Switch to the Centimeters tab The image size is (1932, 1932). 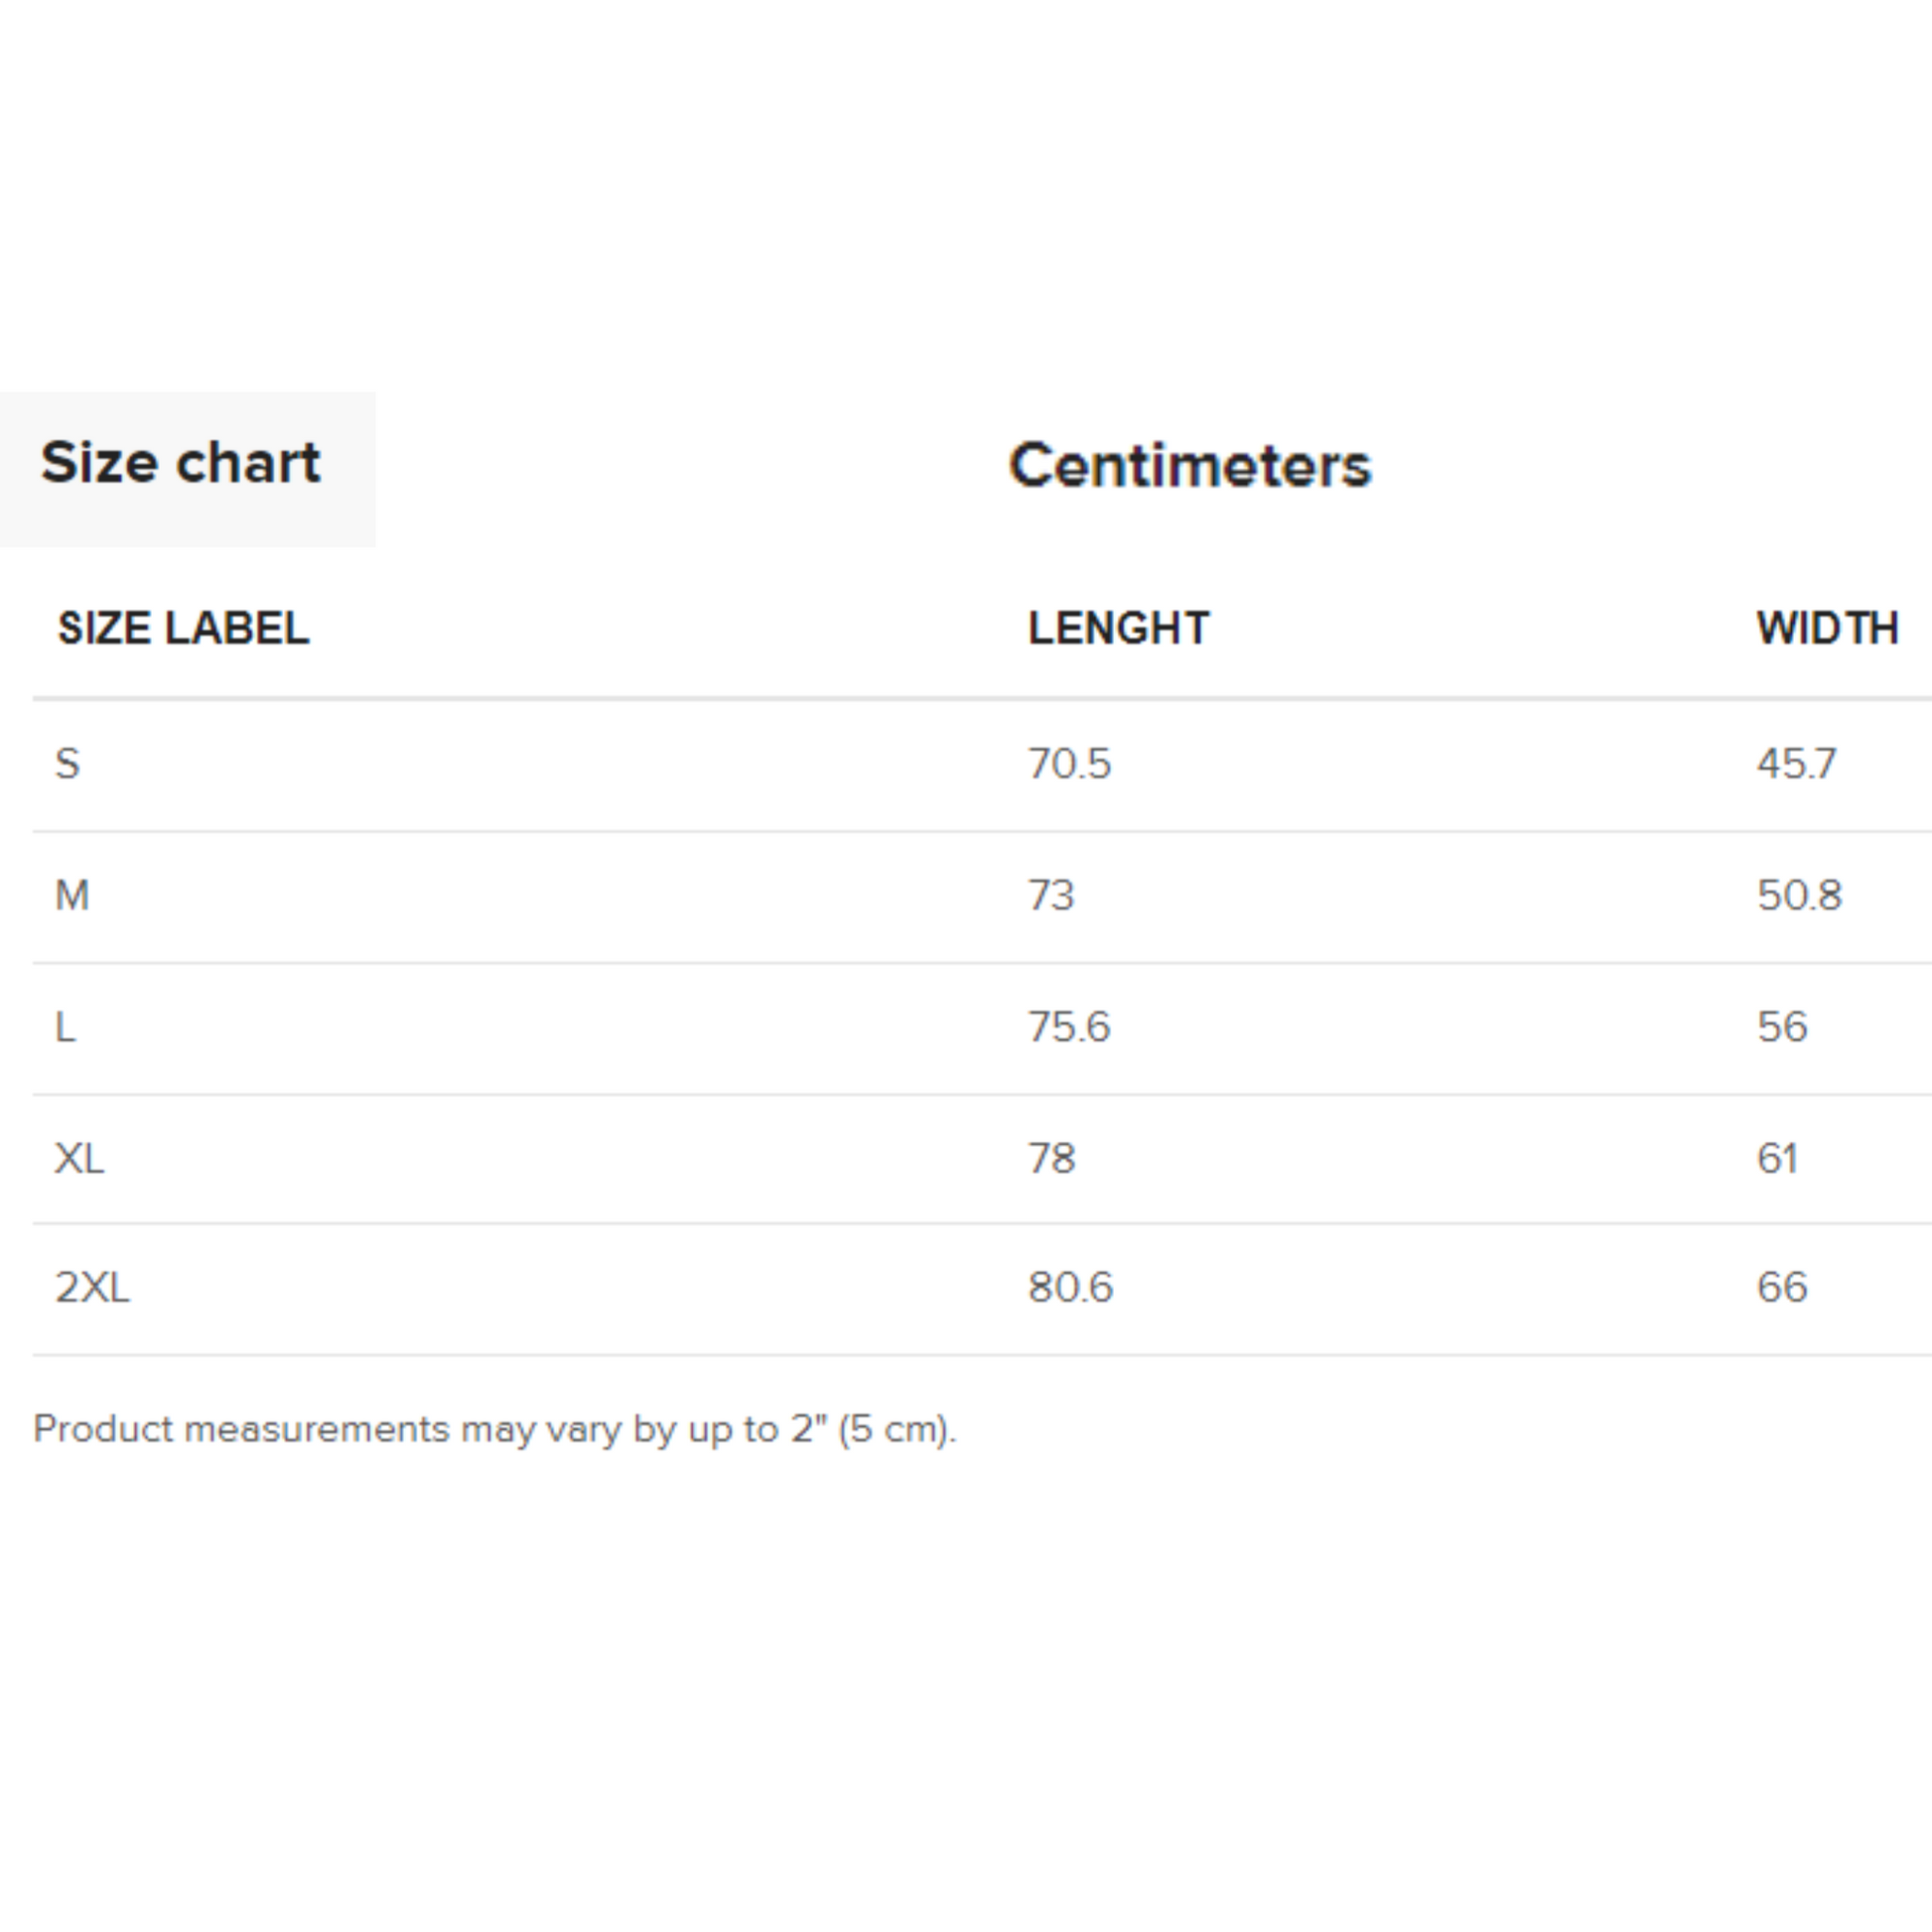[x=1190, y=466]
